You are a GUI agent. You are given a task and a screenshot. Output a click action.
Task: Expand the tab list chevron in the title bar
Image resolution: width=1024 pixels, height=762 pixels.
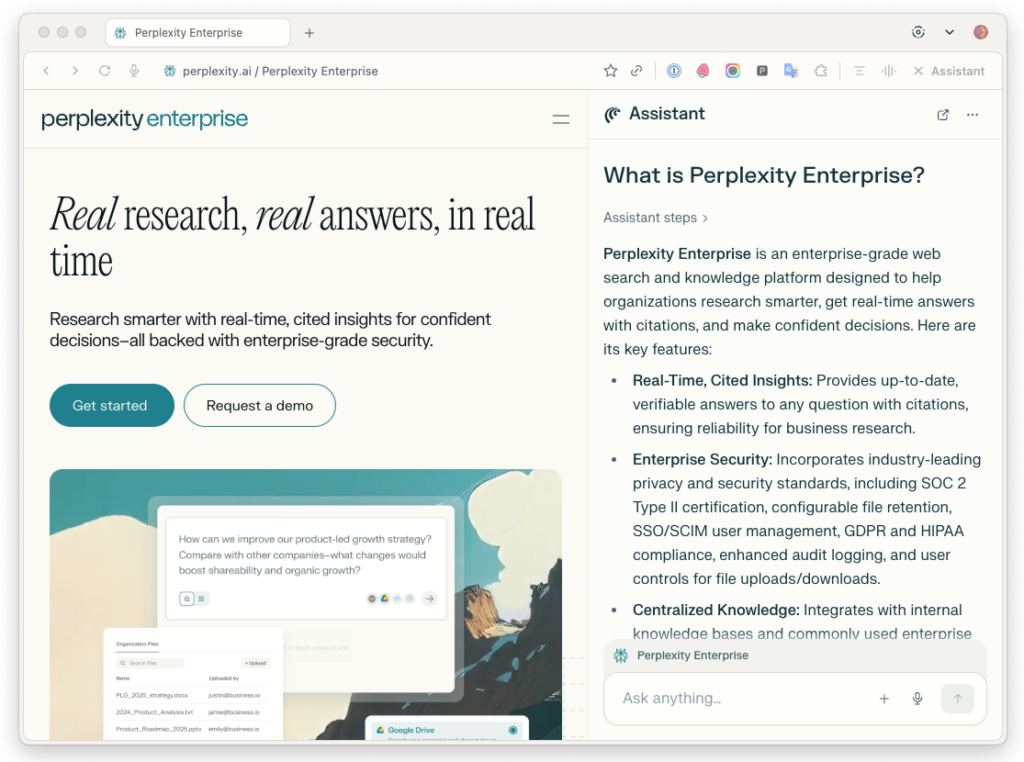[x=949, y=33]
